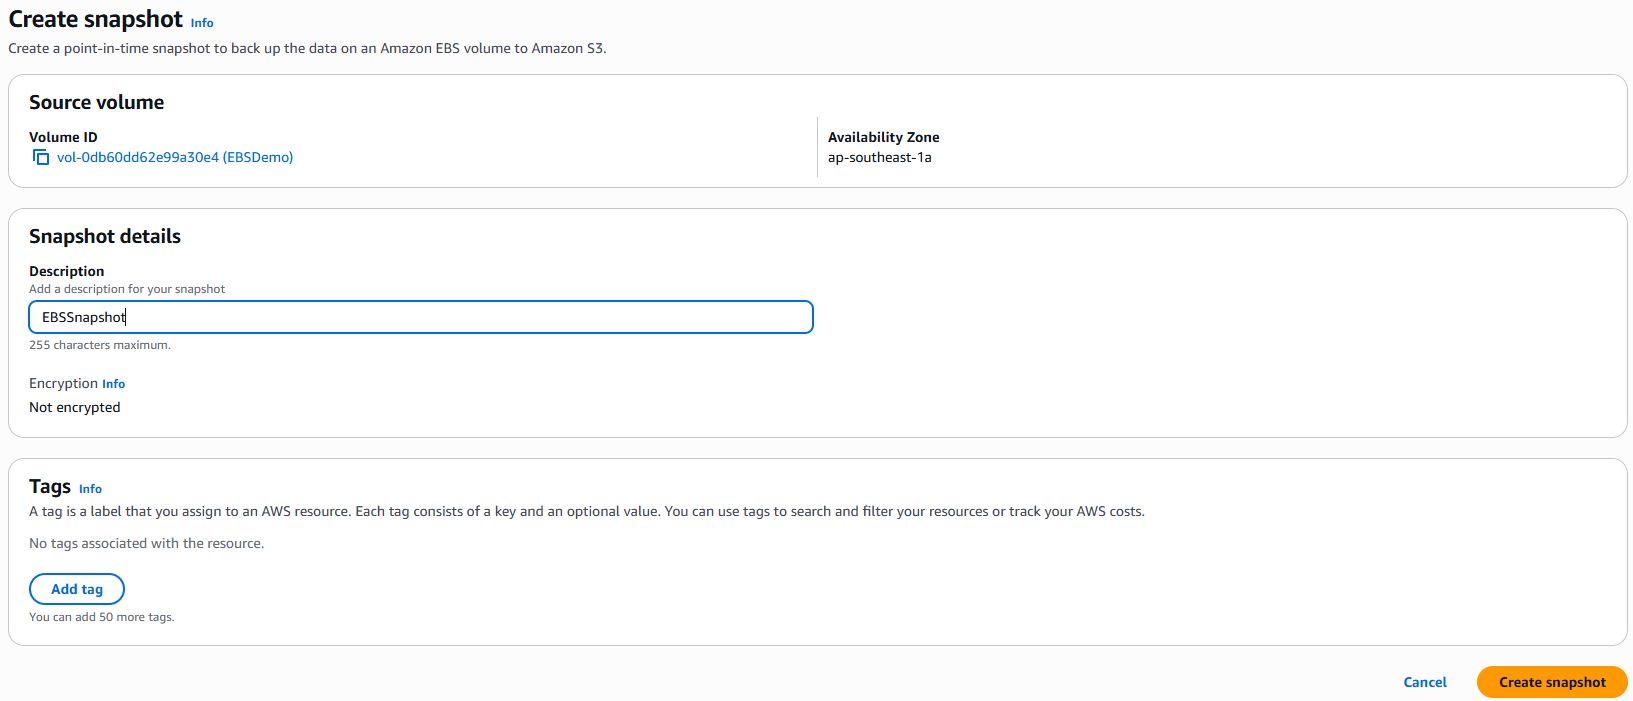Click the orange Create snapshot button
This screenshot has height=701, width=1633.
1551,682
